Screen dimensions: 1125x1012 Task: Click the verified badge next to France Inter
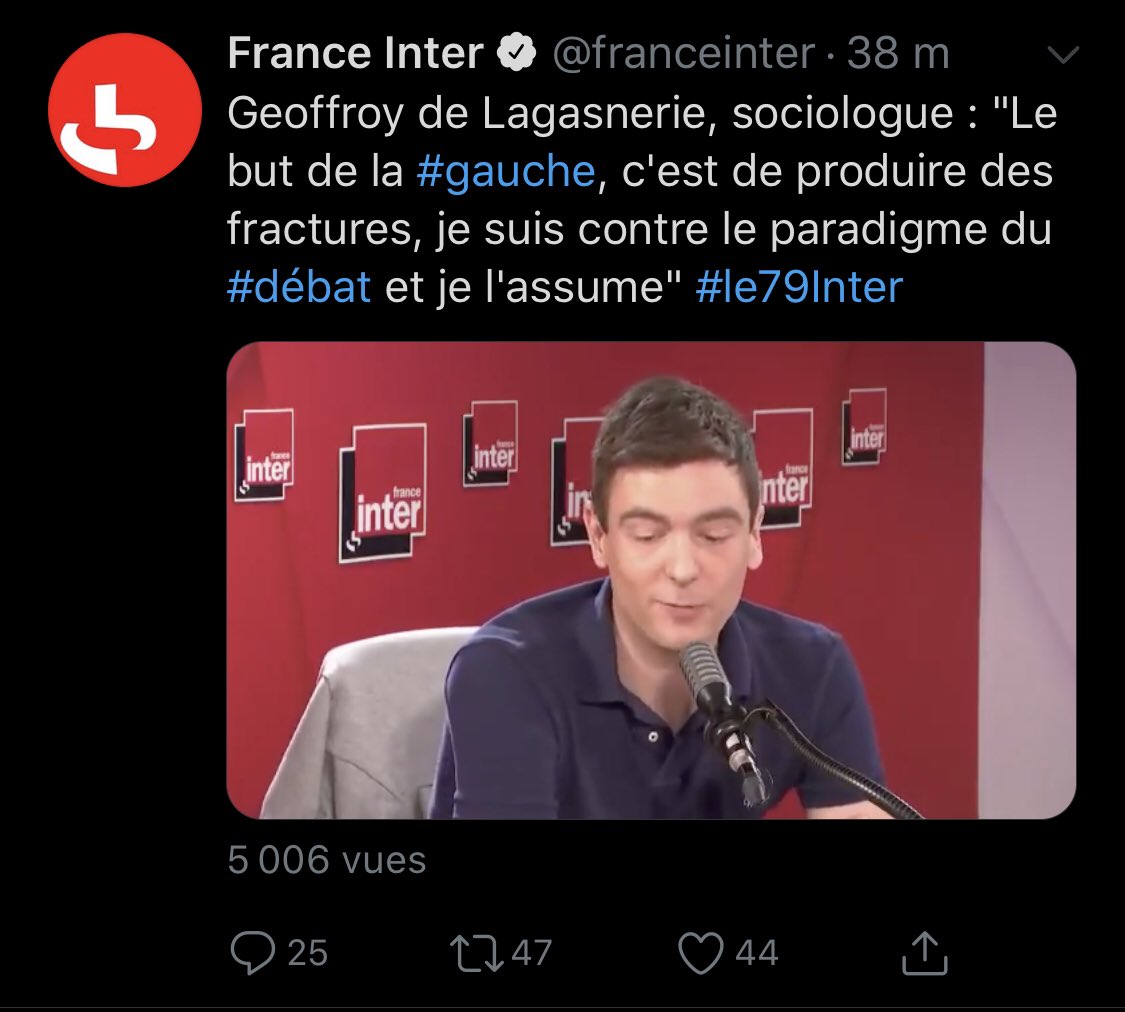[x=517, y=53]
